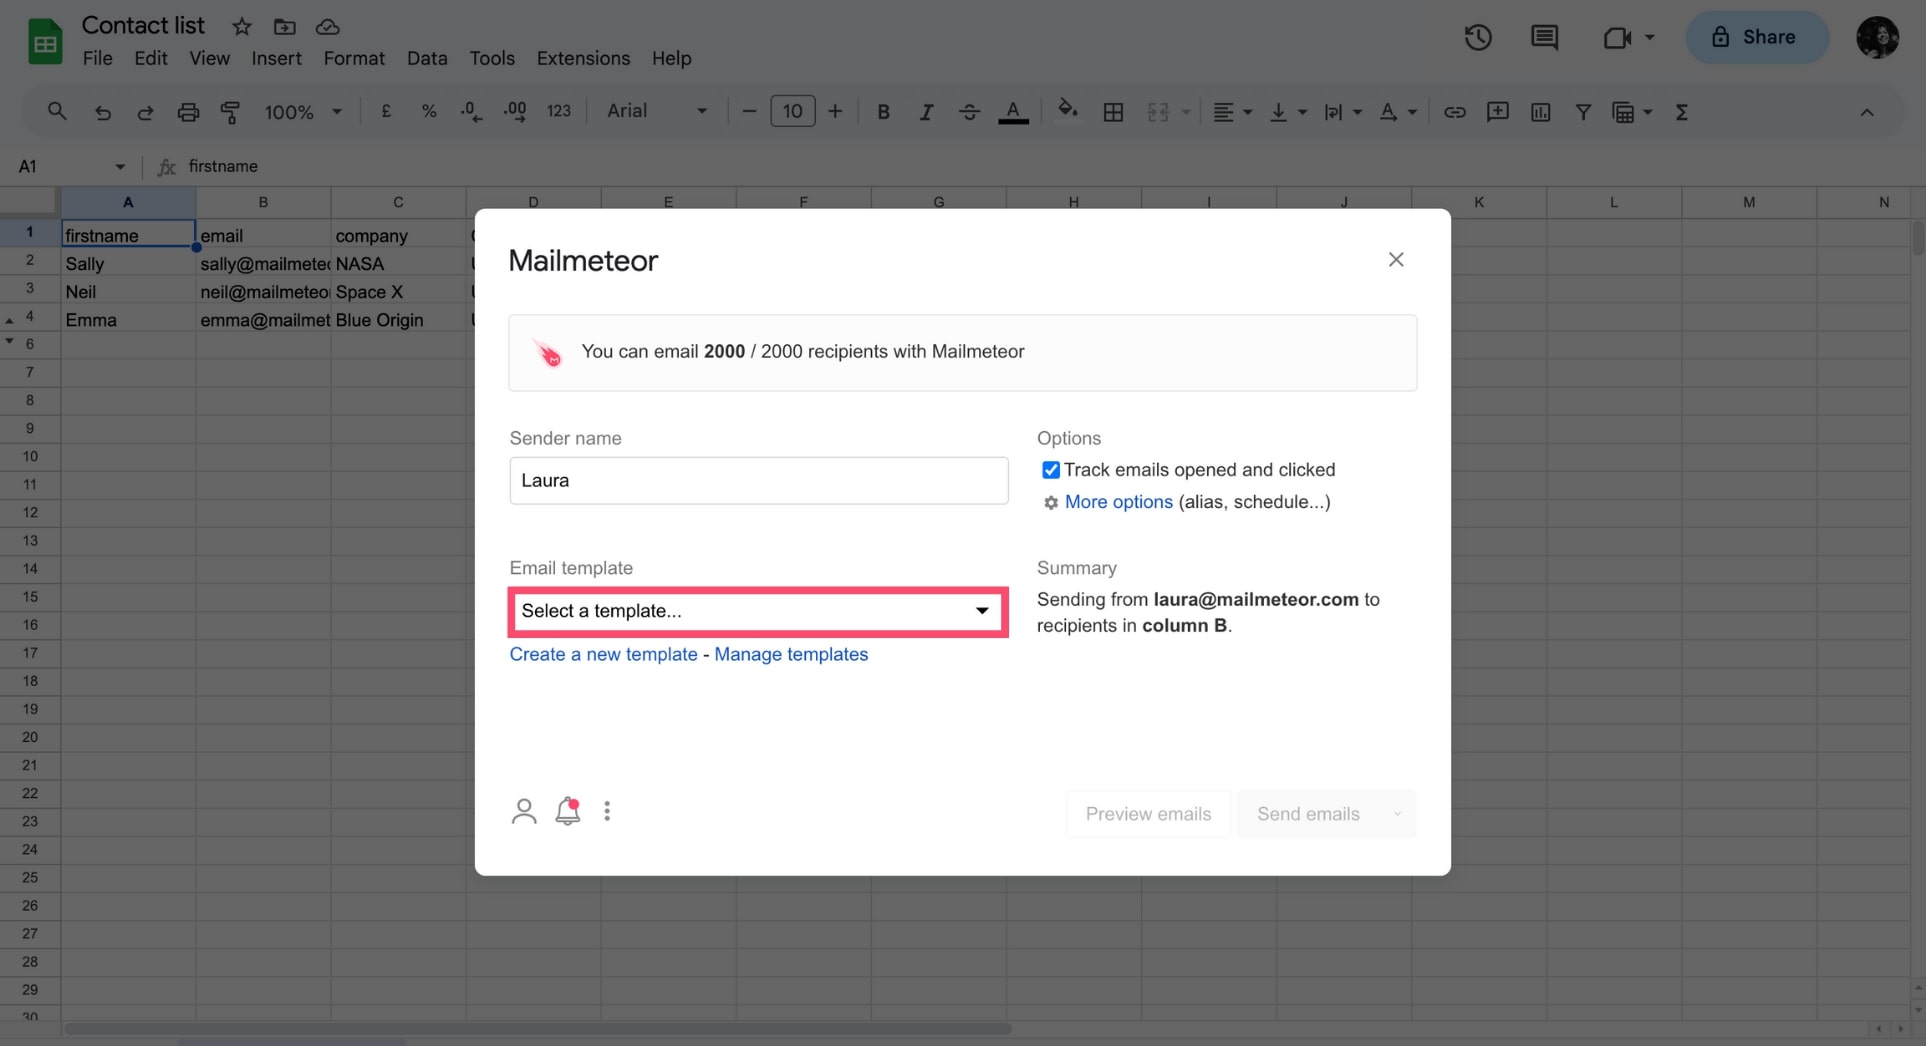Open the Edit menu
Image resolution: width=1926 pixels, height=1046 pixels.
click(151, 58)
